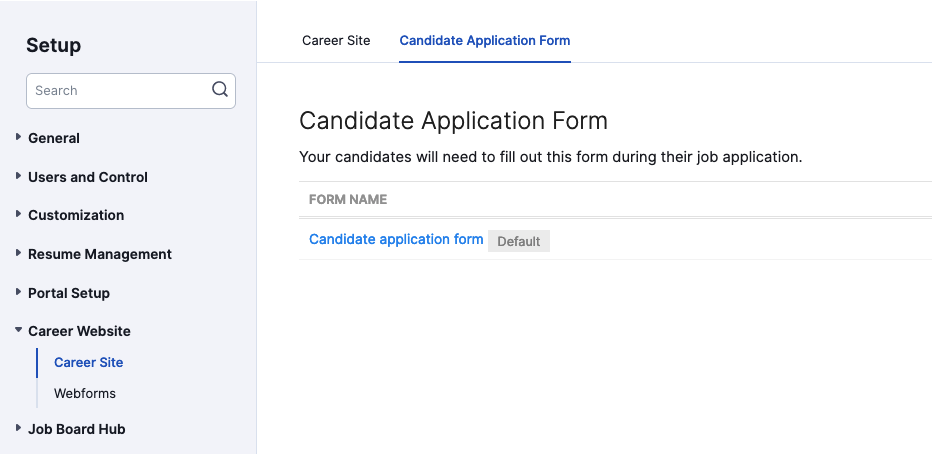Viewport: 932px width, 454px height.
Task: Click the Default badge label
Action: 518,241
